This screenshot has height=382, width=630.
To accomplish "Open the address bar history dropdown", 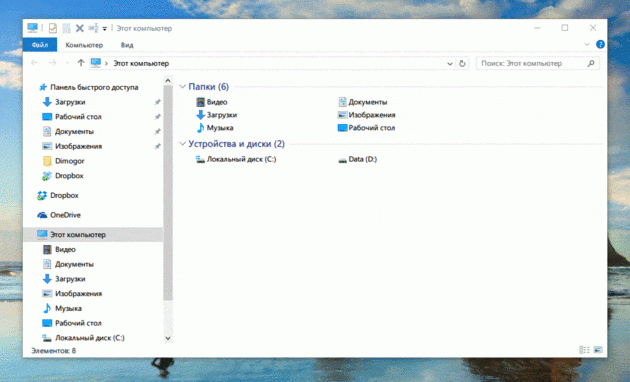I will coord(450,63).
